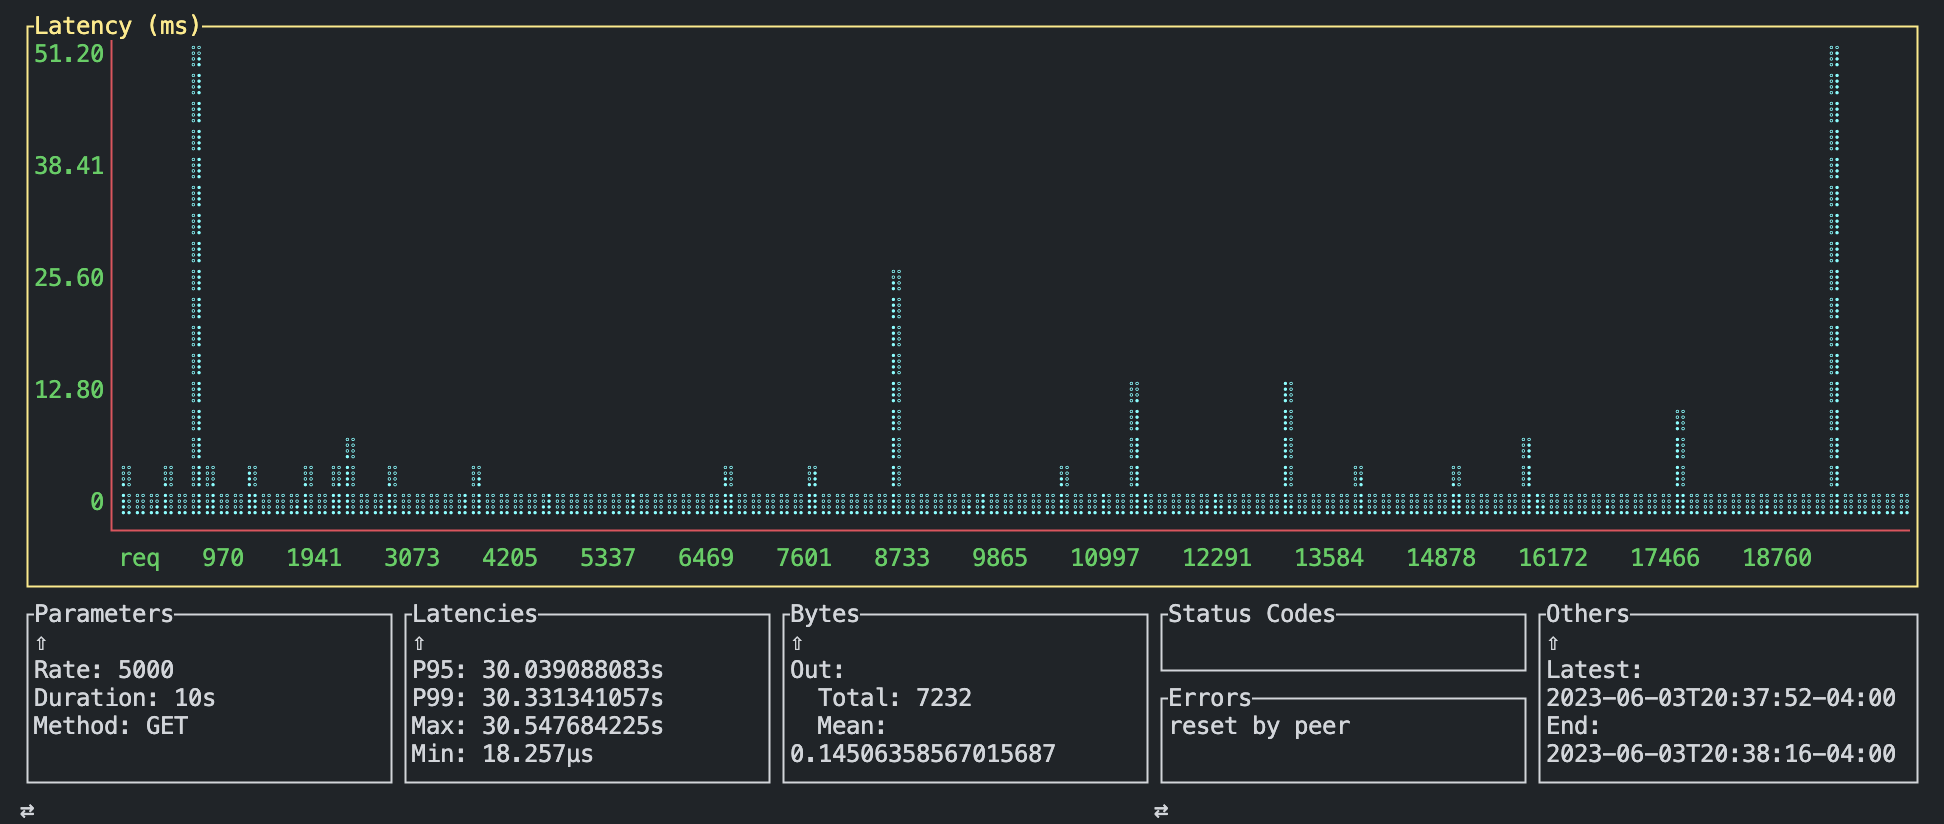
Task: Click the 51.20 y-axis label
Action: pyautogui.click(x=69, y=54)
